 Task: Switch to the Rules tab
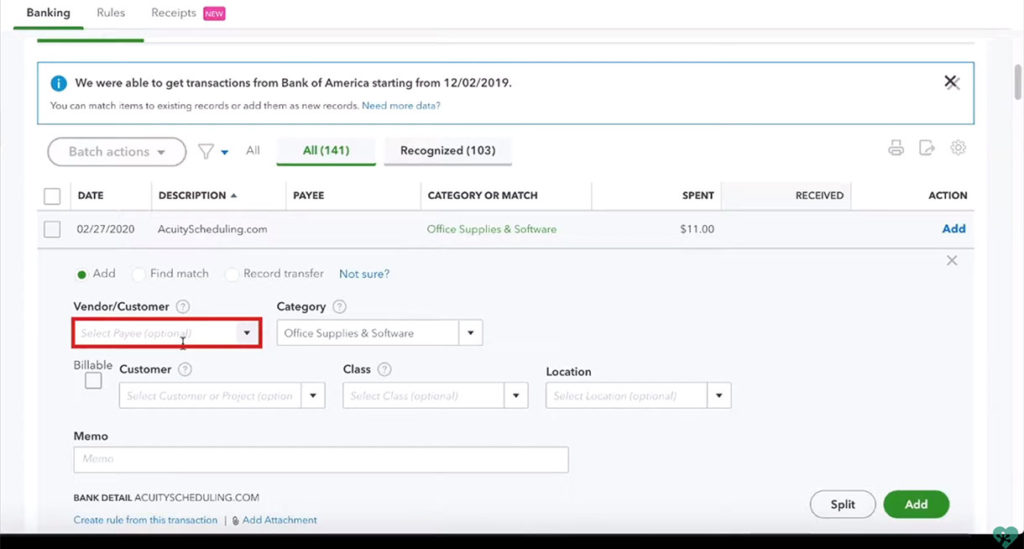coord(111,13)
